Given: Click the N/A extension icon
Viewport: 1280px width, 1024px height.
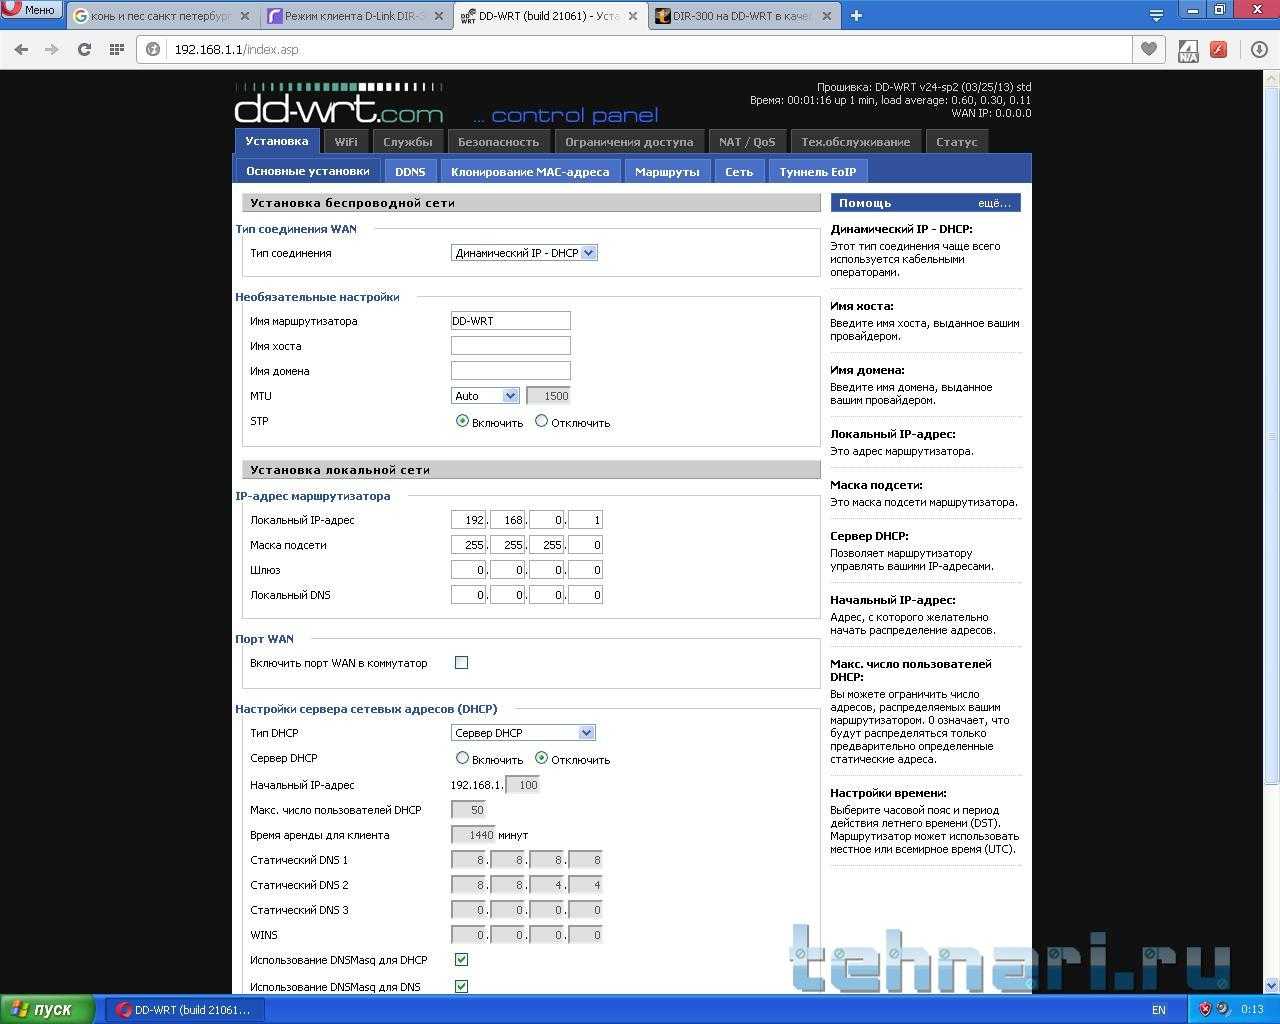Looking at the screenshot, I should (1188, 50).
